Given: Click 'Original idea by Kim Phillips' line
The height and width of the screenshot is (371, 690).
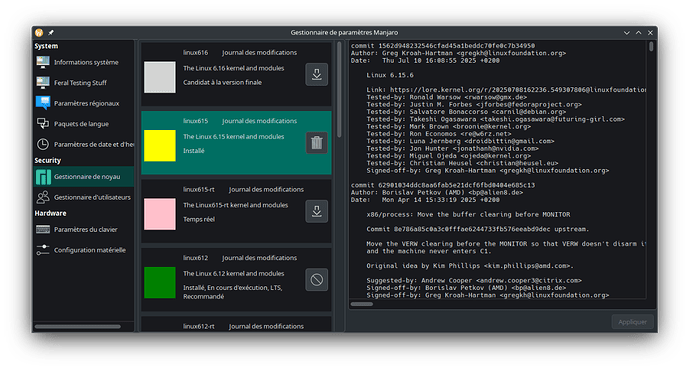Looking at the screenshot, I should coord(470,266).
